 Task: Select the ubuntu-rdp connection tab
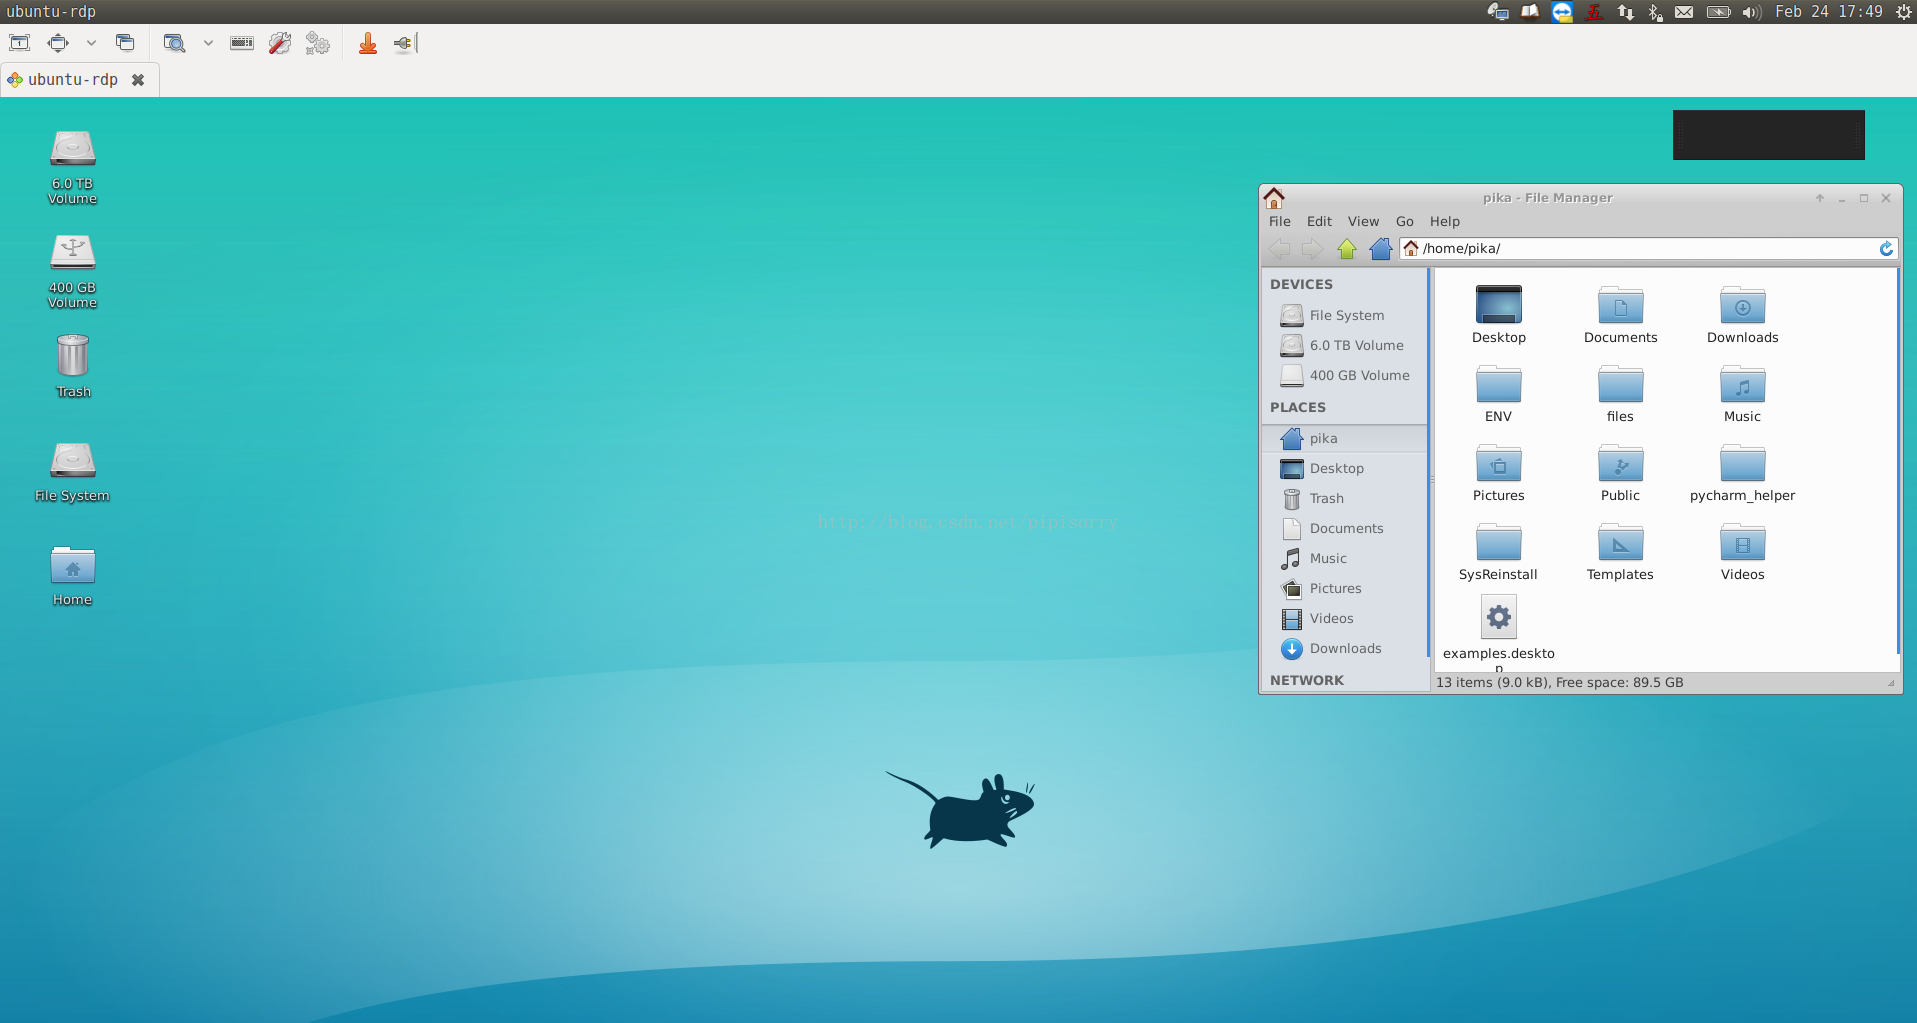[x=72, y=80]
